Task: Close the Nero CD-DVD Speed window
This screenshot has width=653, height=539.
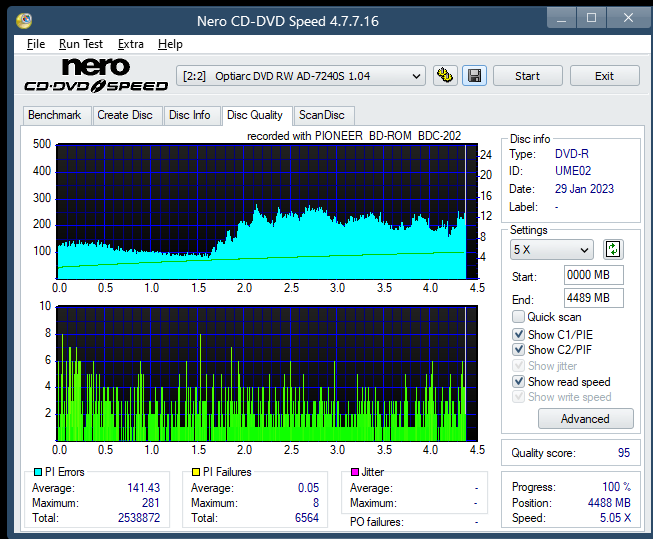Action: tap(628, 18)
